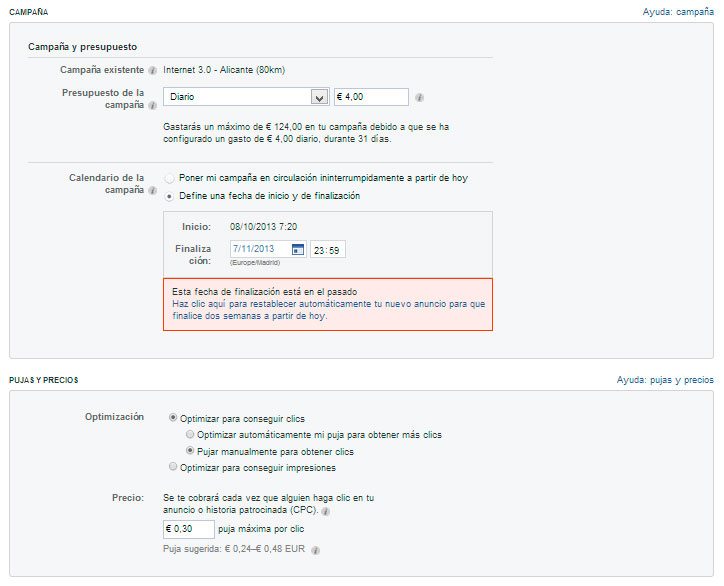Click info icon beside Campaña existente
The image size is (724, 586).
pyautogui.click(x=152, y=71)
